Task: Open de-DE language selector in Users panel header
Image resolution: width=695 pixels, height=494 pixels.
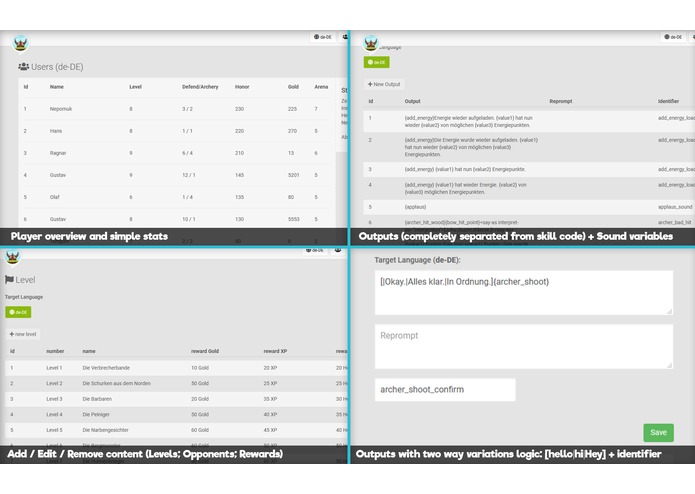Action: point(323,37)
